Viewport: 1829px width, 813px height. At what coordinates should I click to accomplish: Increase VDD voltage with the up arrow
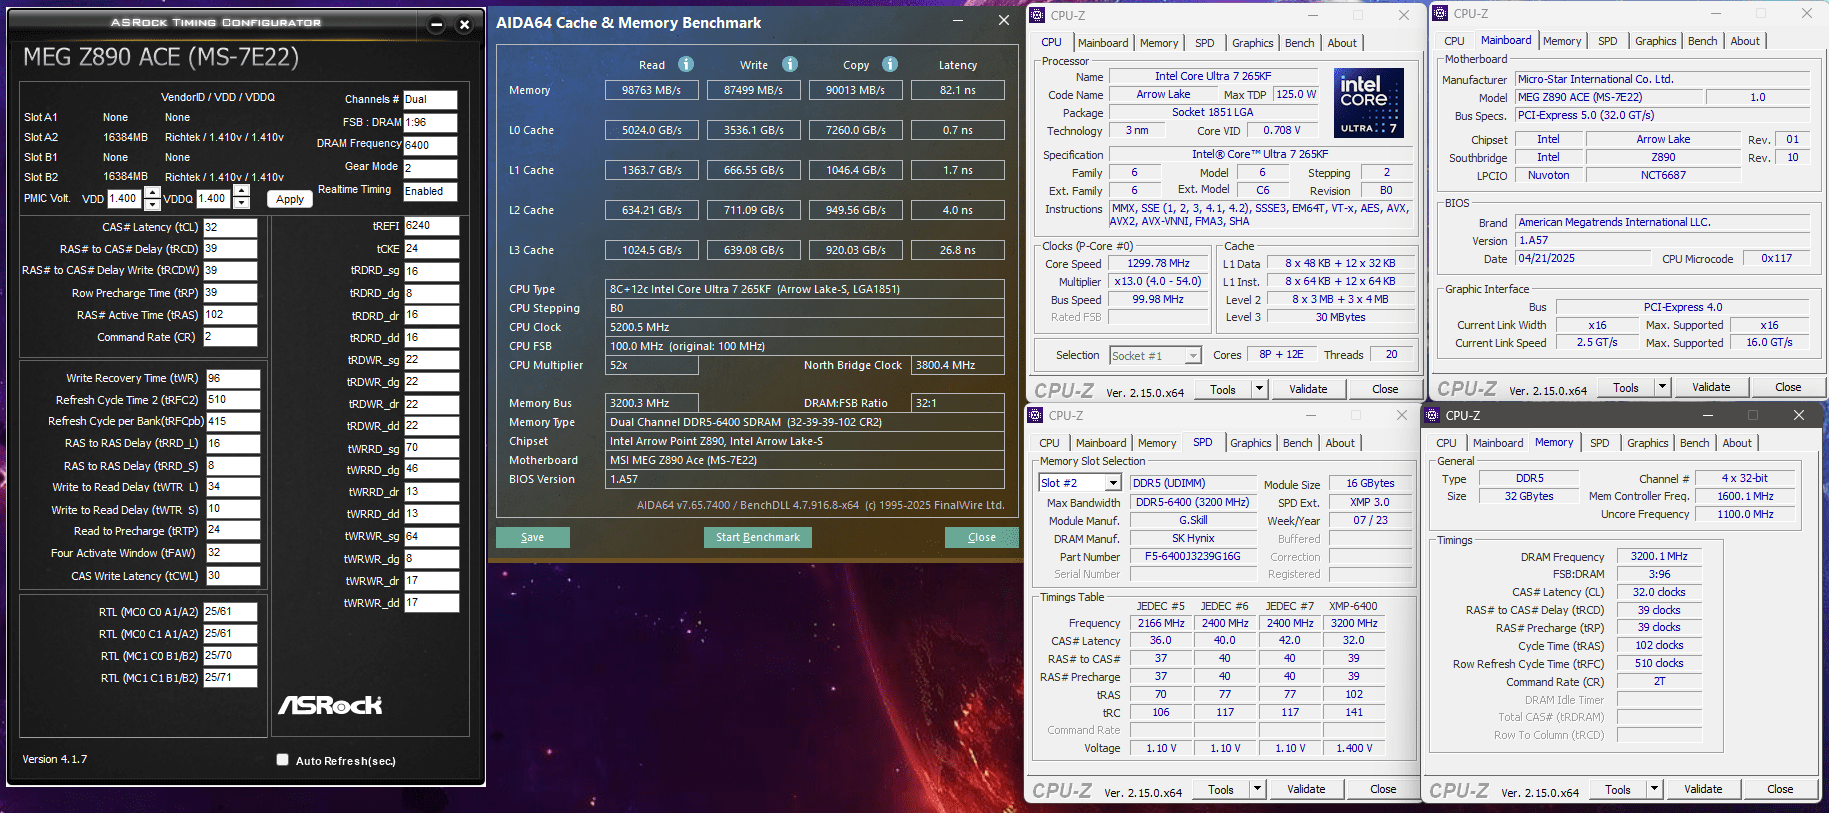coord(152,192)
